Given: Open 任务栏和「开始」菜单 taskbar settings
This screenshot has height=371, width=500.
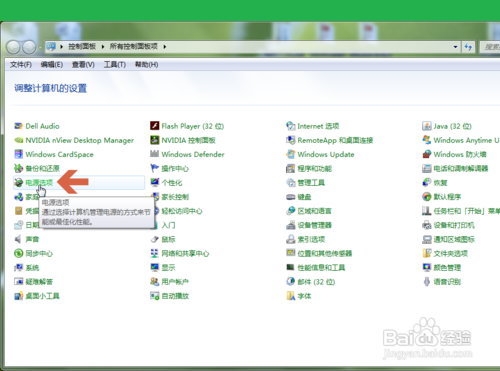Looking at the screenshot, I should click(466, 211).
